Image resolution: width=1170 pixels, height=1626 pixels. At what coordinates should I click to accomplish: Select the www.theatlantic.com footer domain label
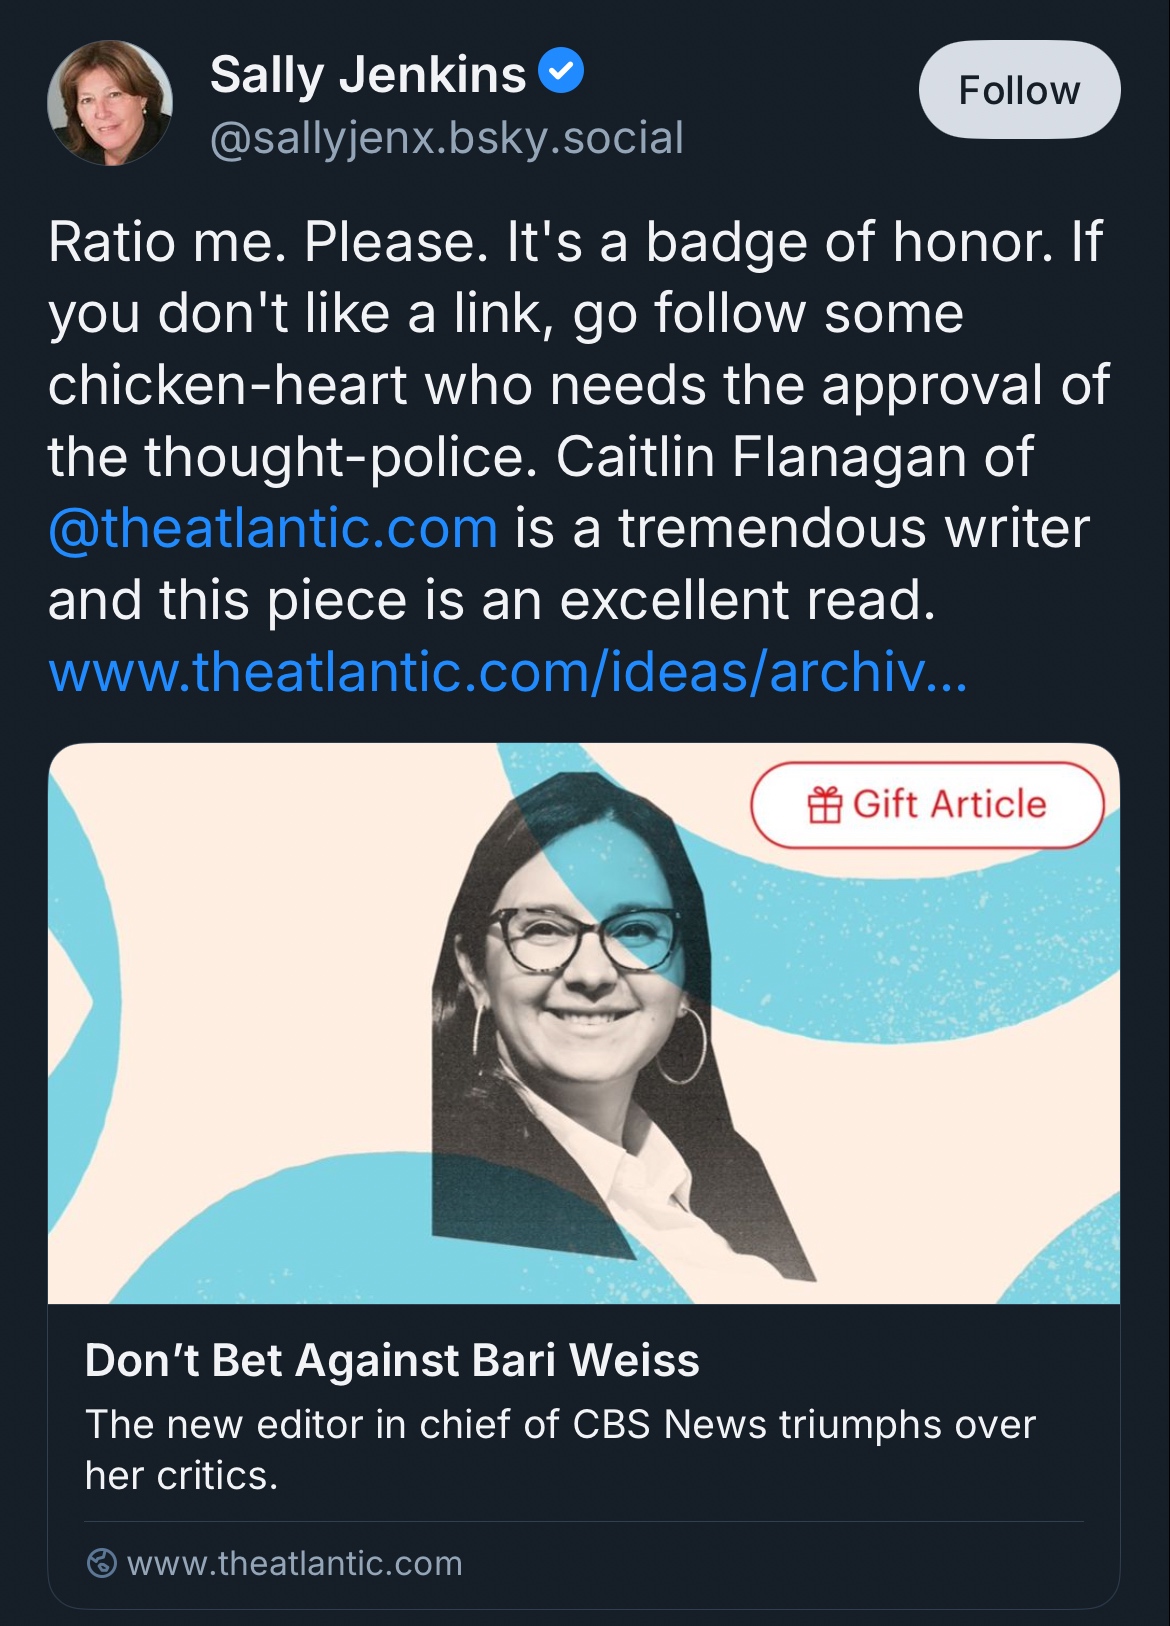(295, 1563)
